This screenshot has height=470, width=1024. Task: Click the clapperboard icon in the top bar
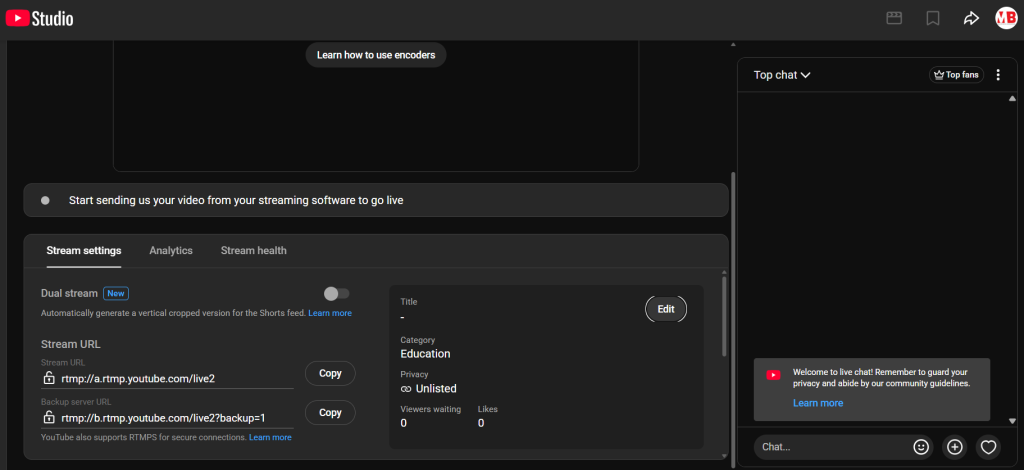tap(894, 18)
